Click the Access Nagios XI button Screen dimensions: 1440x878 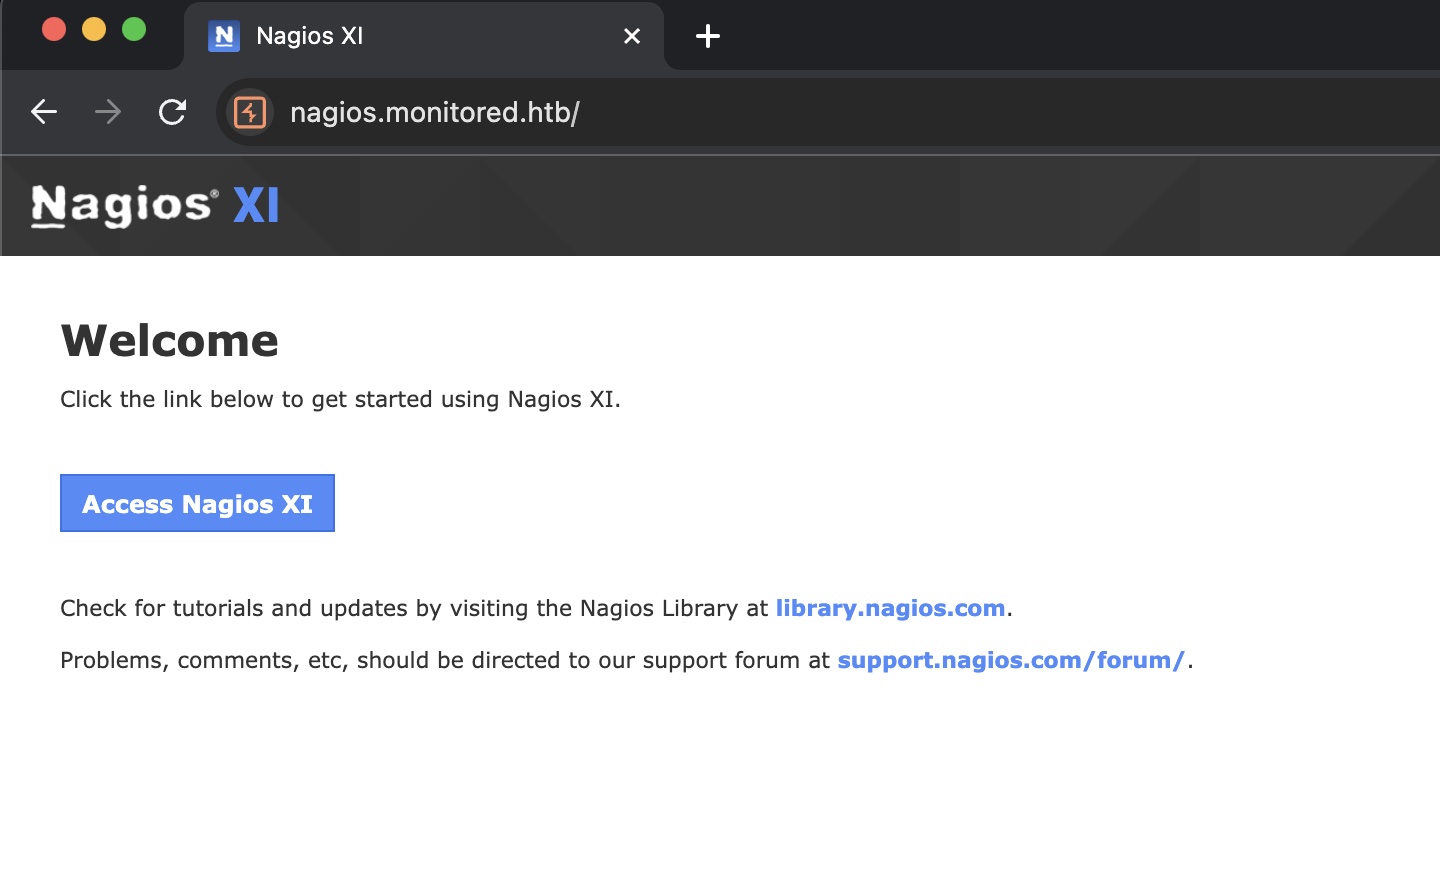click(197, 503)
